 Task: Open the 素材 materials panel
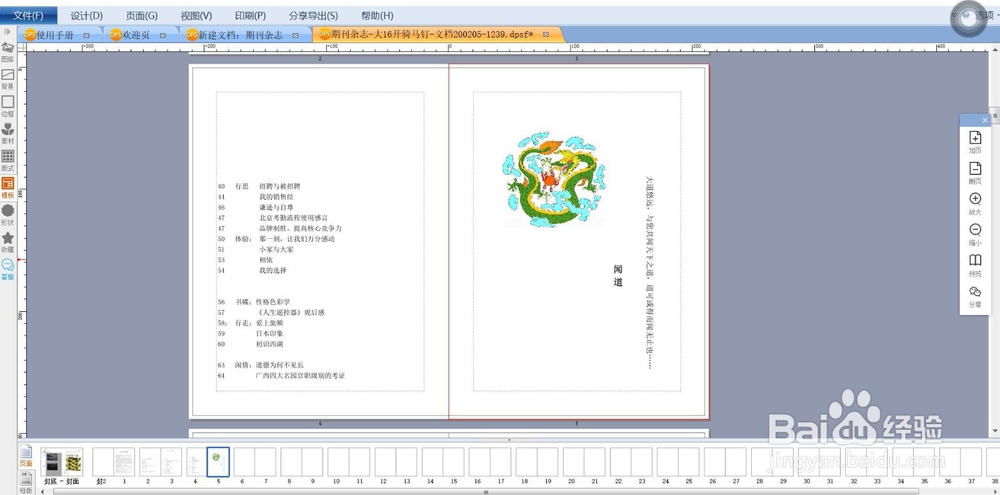tap(8, 133)
